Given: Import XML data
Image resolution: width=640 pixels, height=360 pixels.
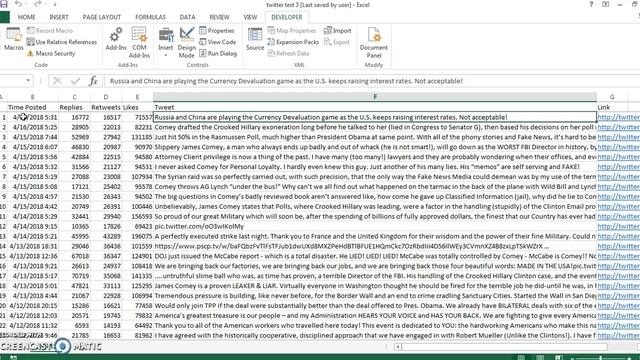Looking at the screenshot, I should point(338,31).
